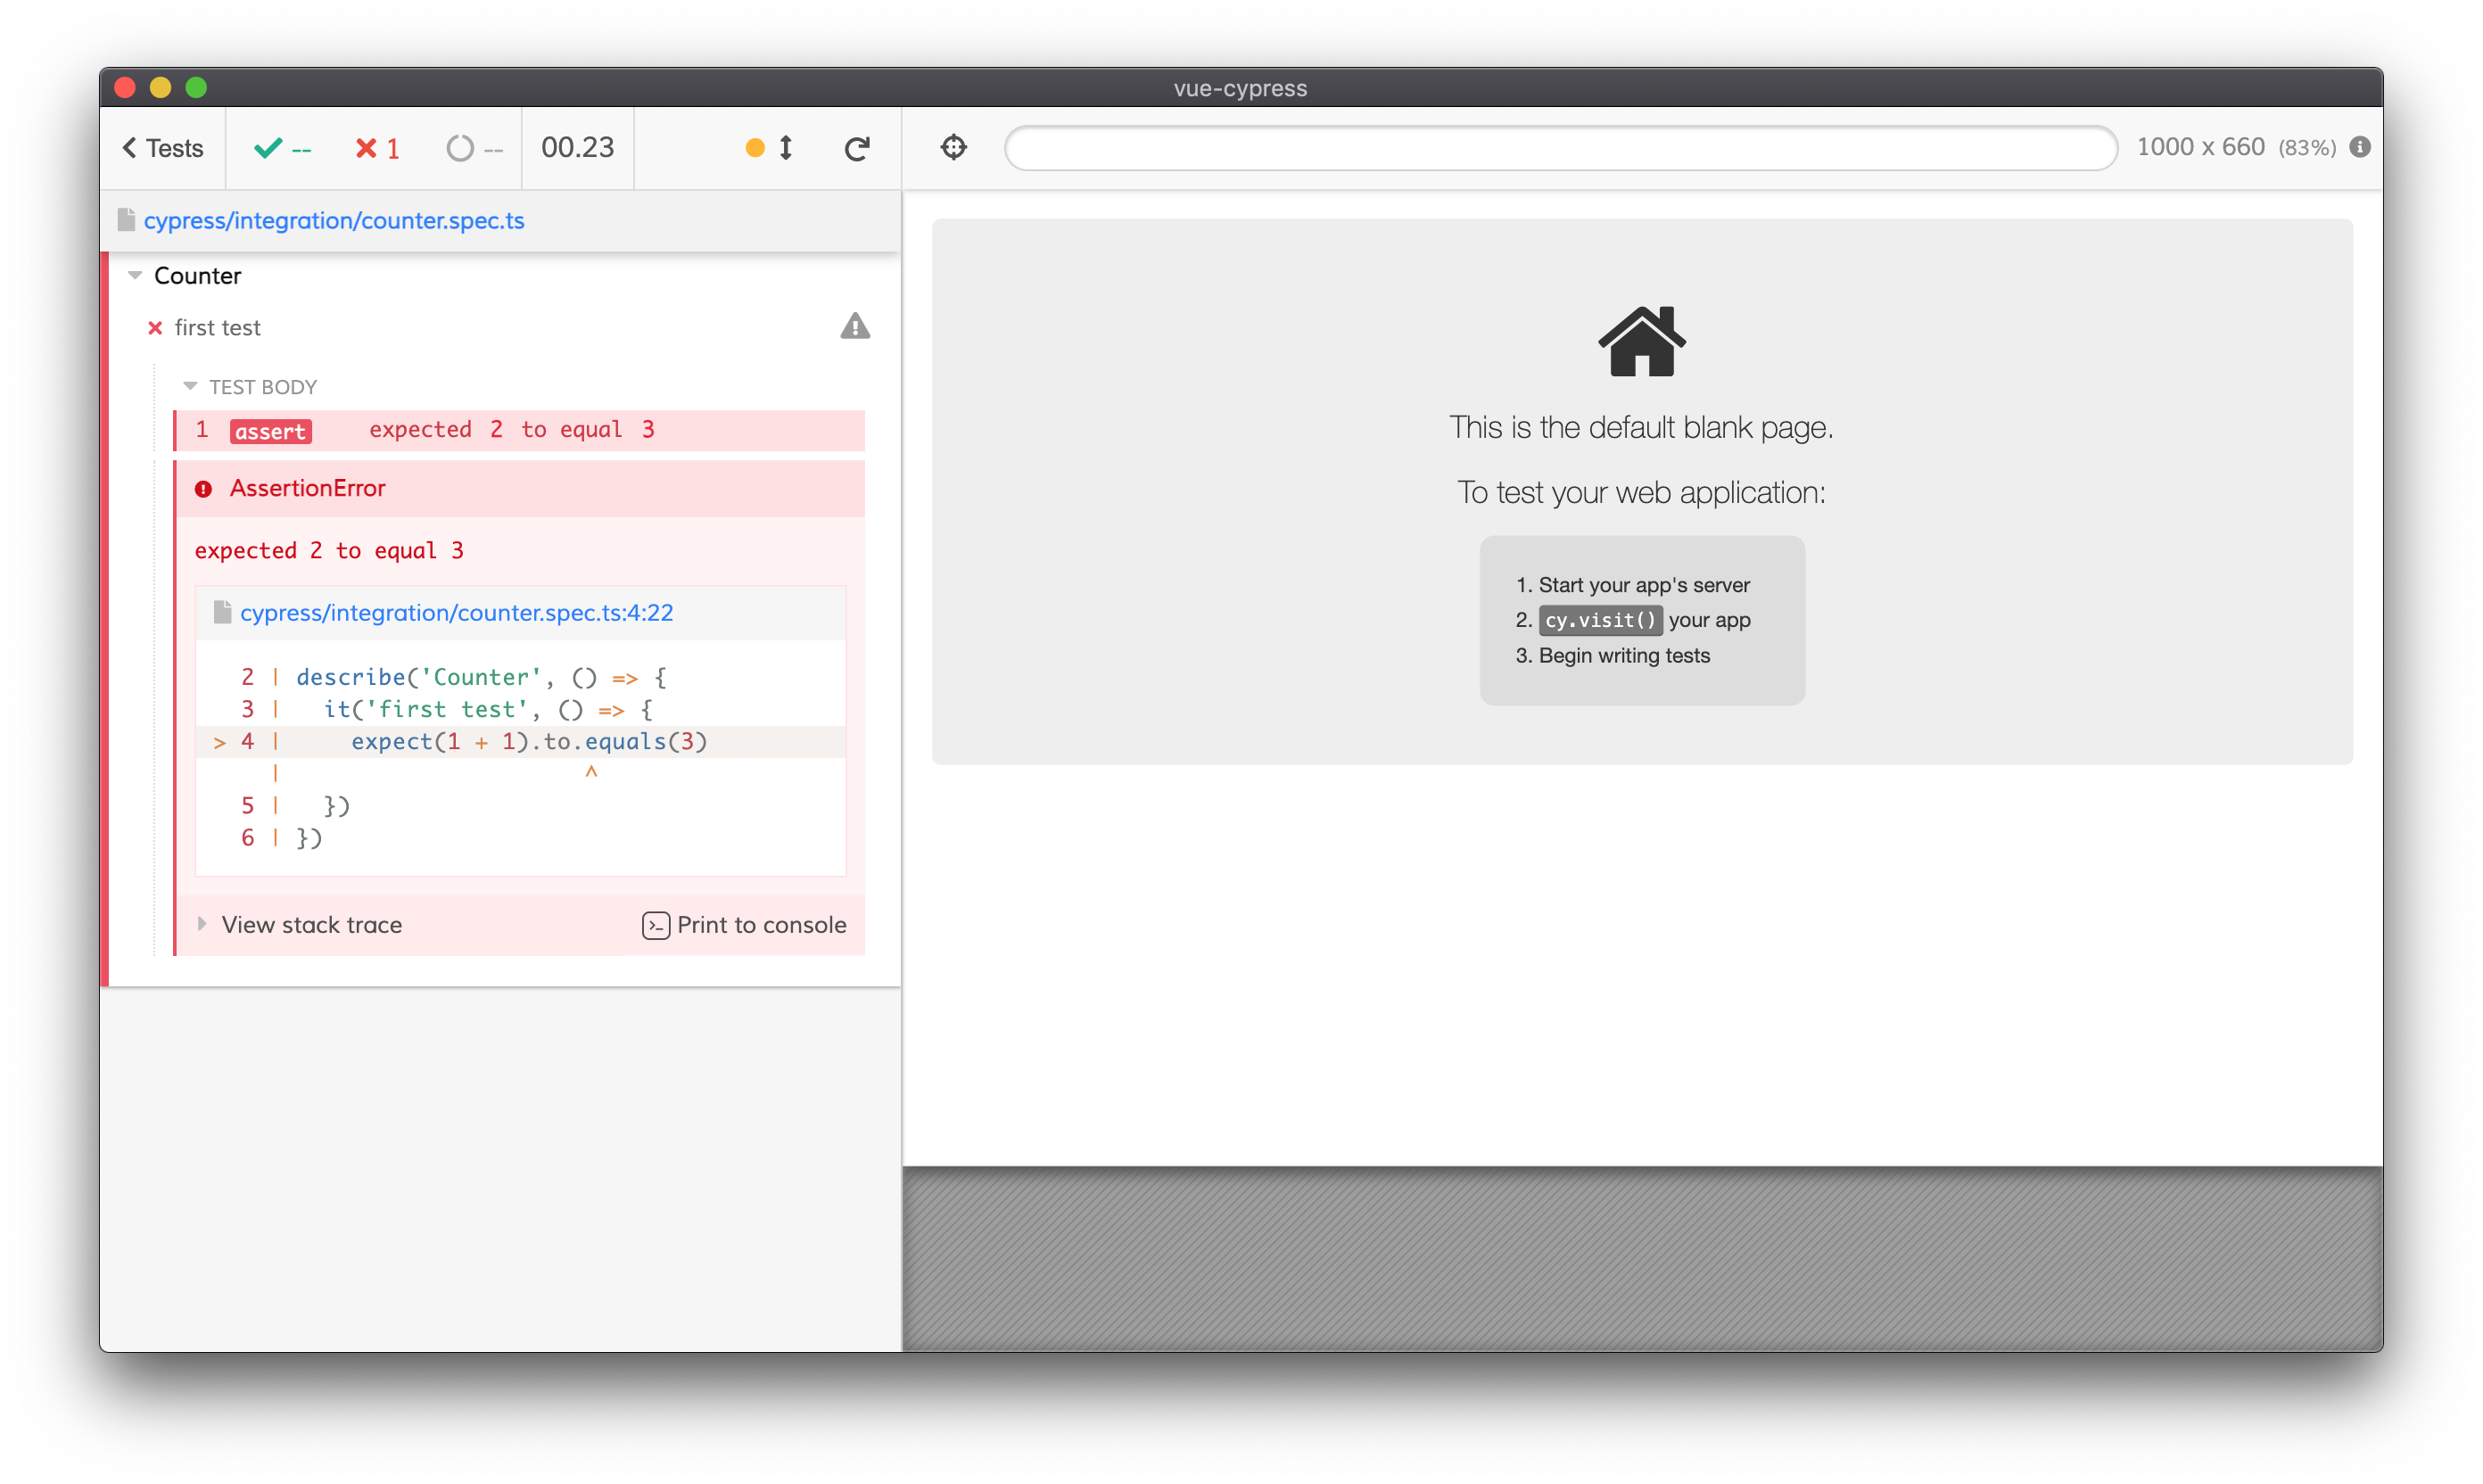Click the cy.visit() code label
Viewport: 2483px width, 1484px height.
tap(1600, 620)
